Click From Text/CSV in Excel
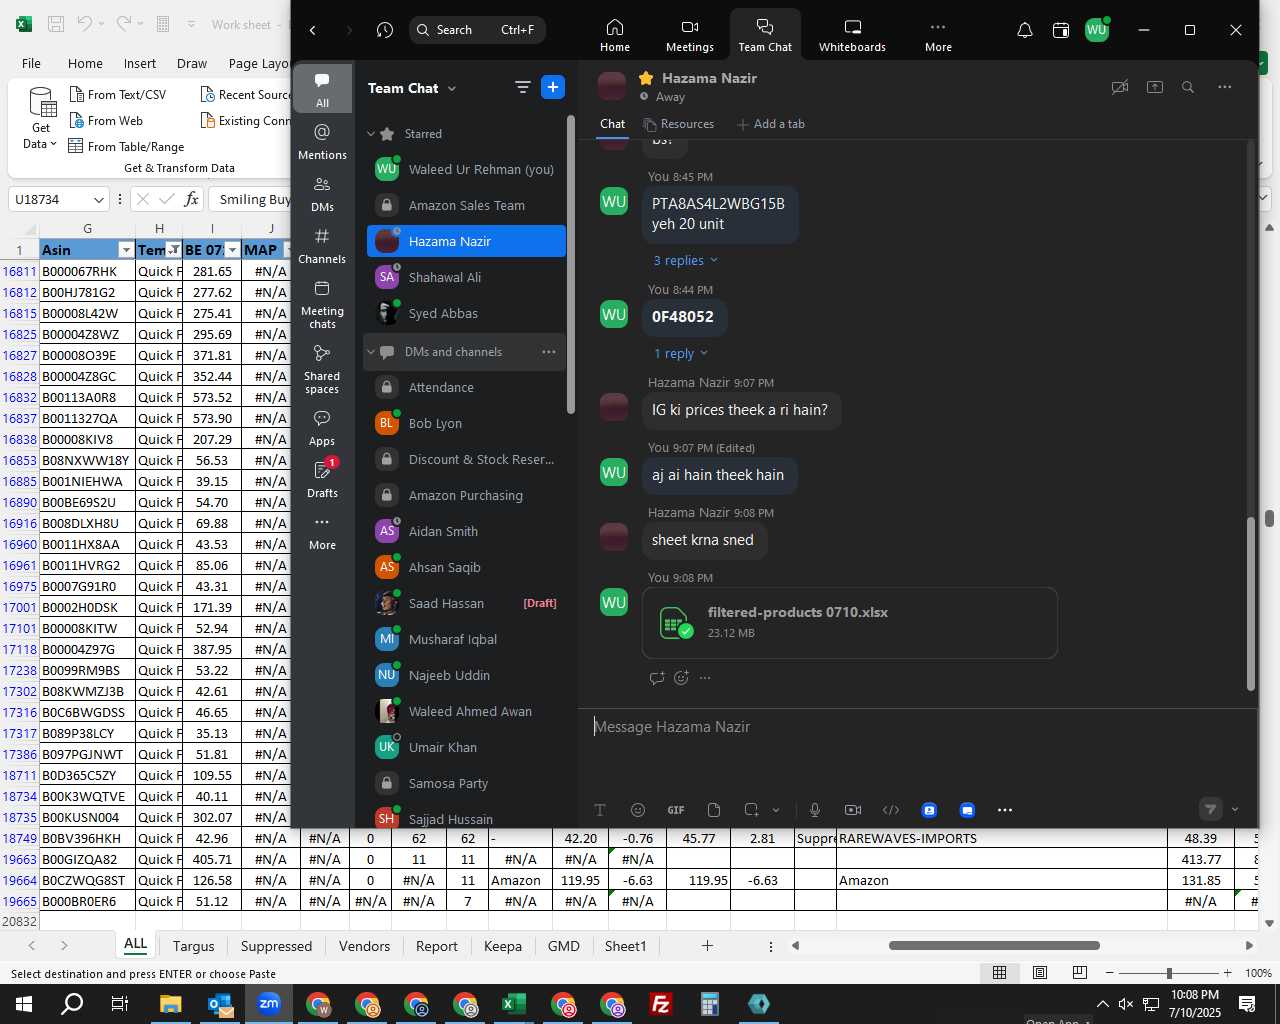1280x1024 pixels. pos(117,94)
